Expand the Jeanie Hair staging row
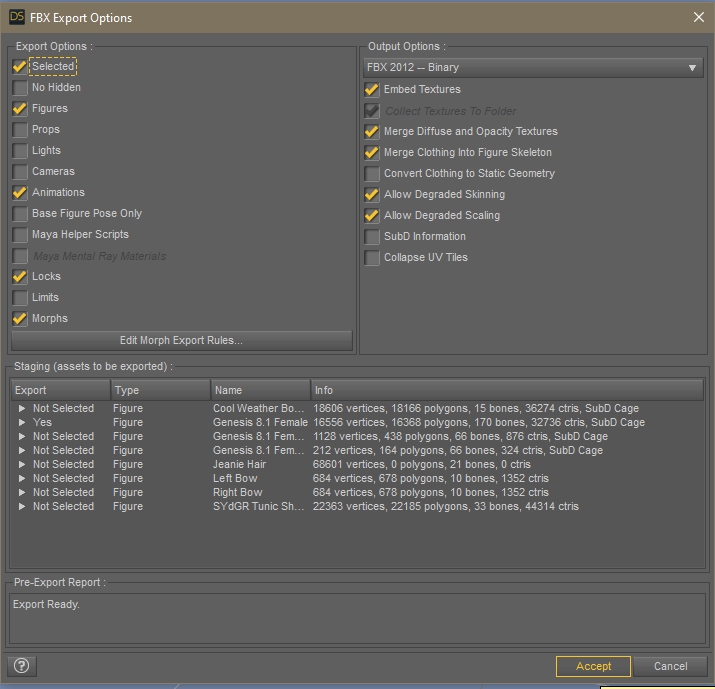 [x=21, y=464]
